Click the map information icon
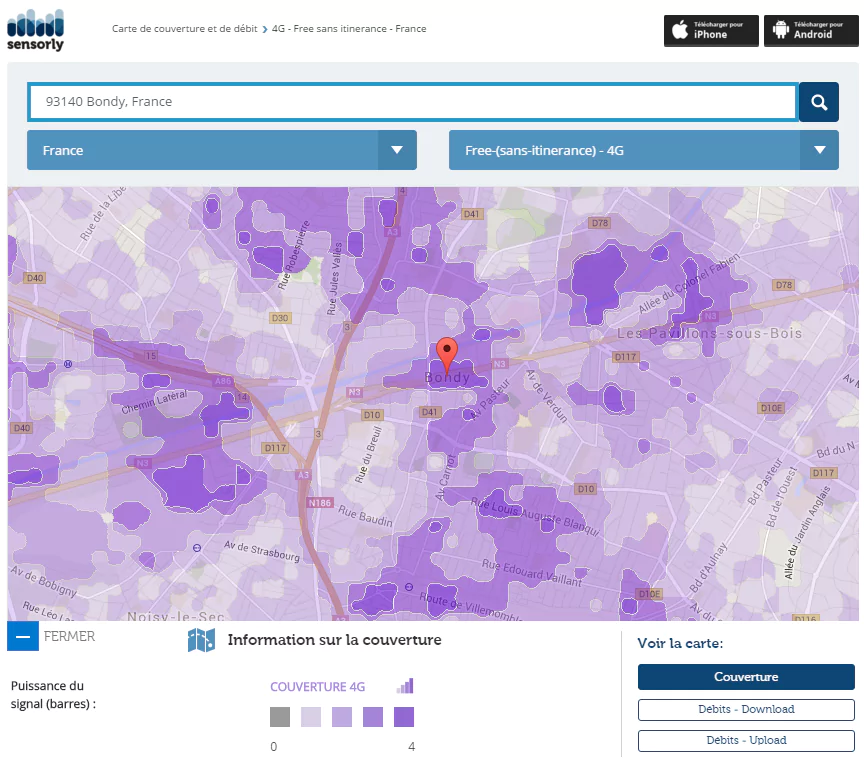864x758 pixels. pos(202,640)
